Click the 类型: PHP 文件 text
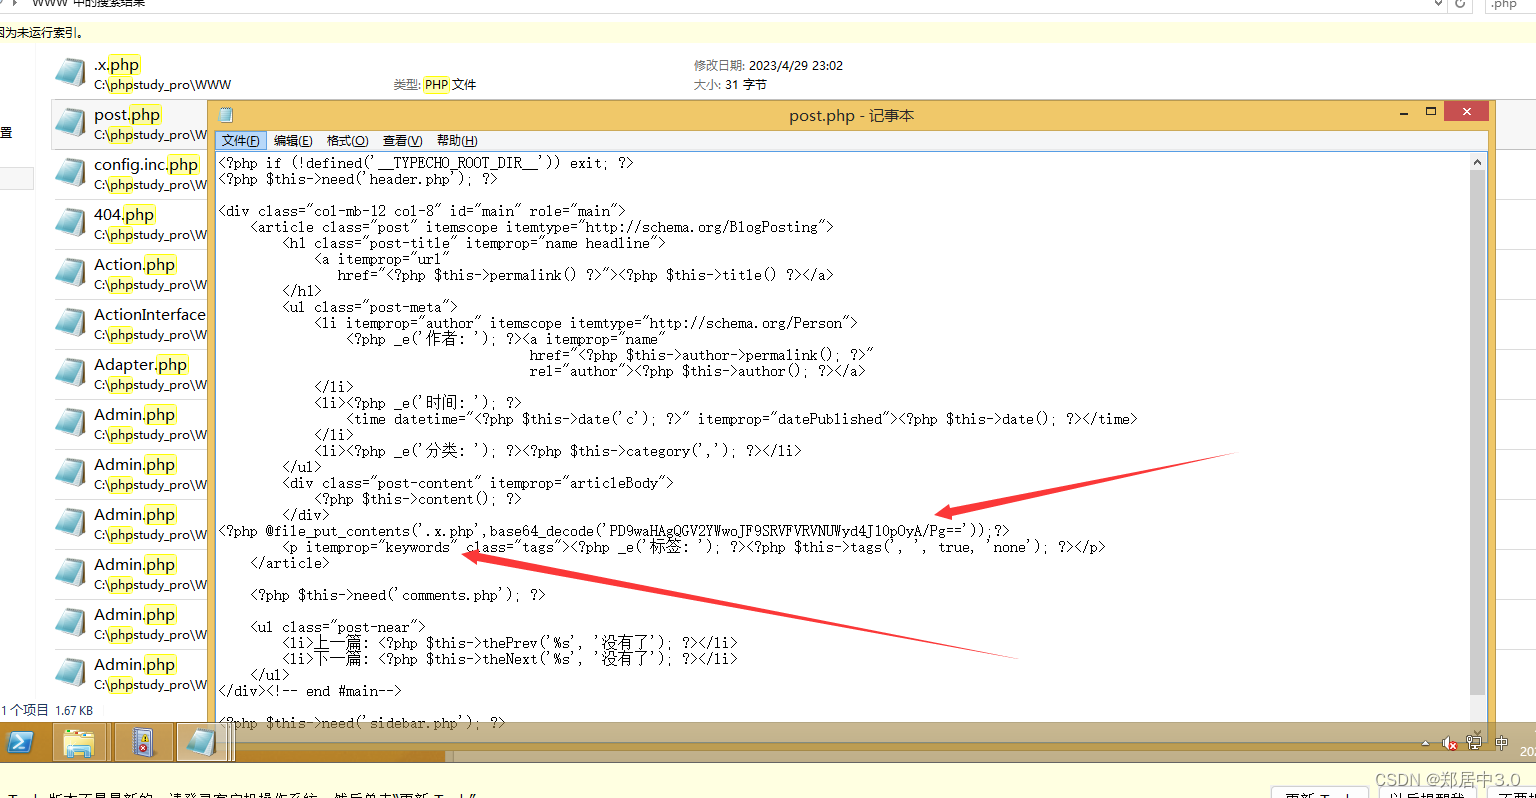Image resolution: width=1536 pixels, height=798 pixels. (x=434, y=85)
